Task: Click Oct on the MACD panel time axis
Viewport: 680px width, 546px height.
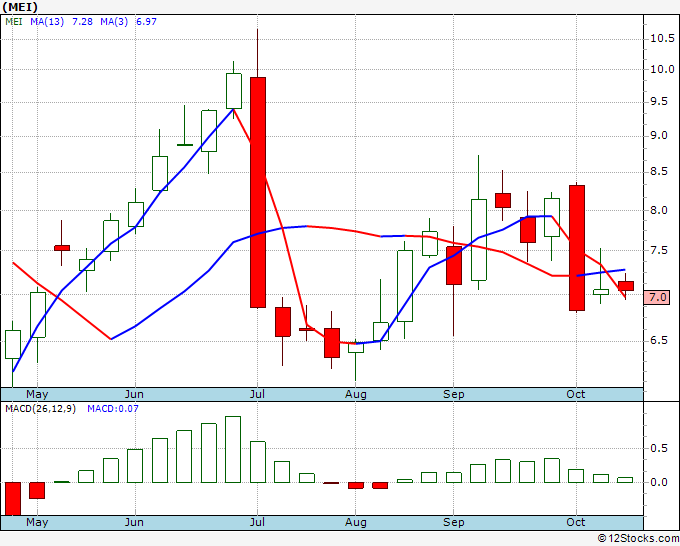Action: (576, 522)
